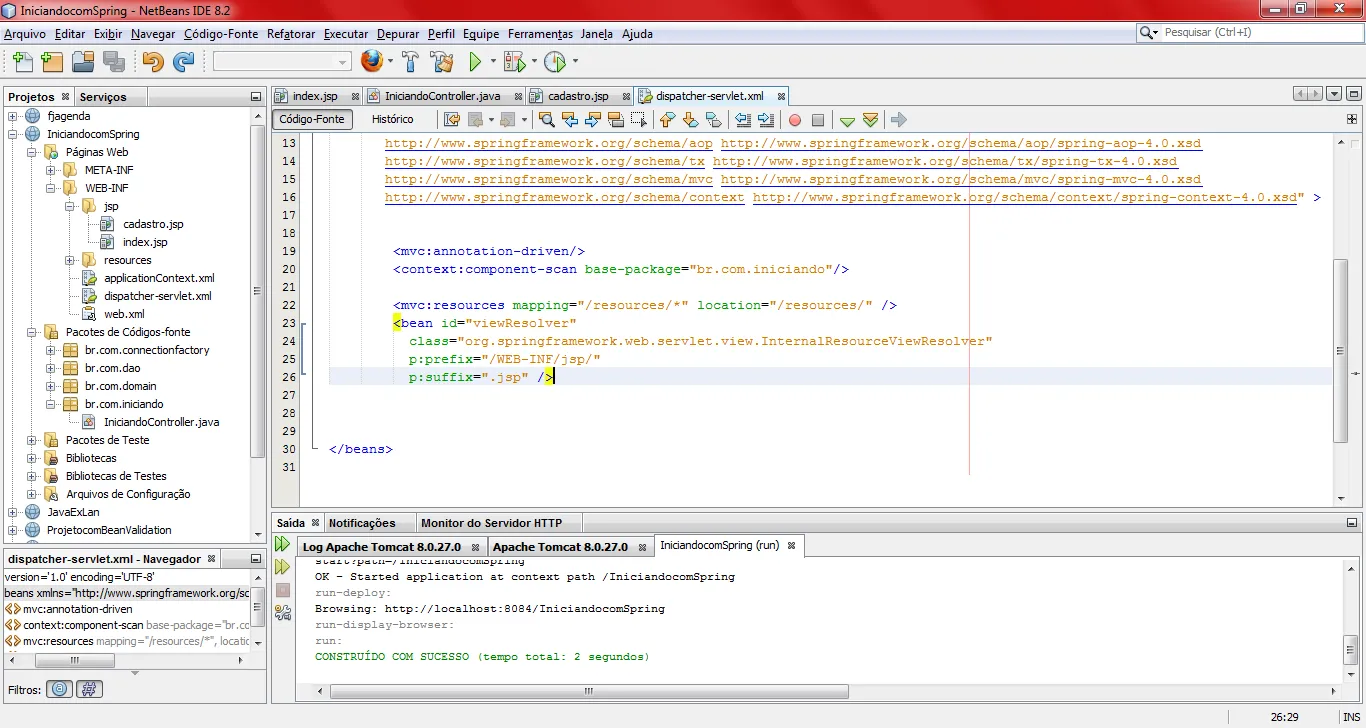Click the Undo arrow in the toolbar
The height and width of the screenshot is (728, 1366).
pyautogui.click(x=152, y=62)
